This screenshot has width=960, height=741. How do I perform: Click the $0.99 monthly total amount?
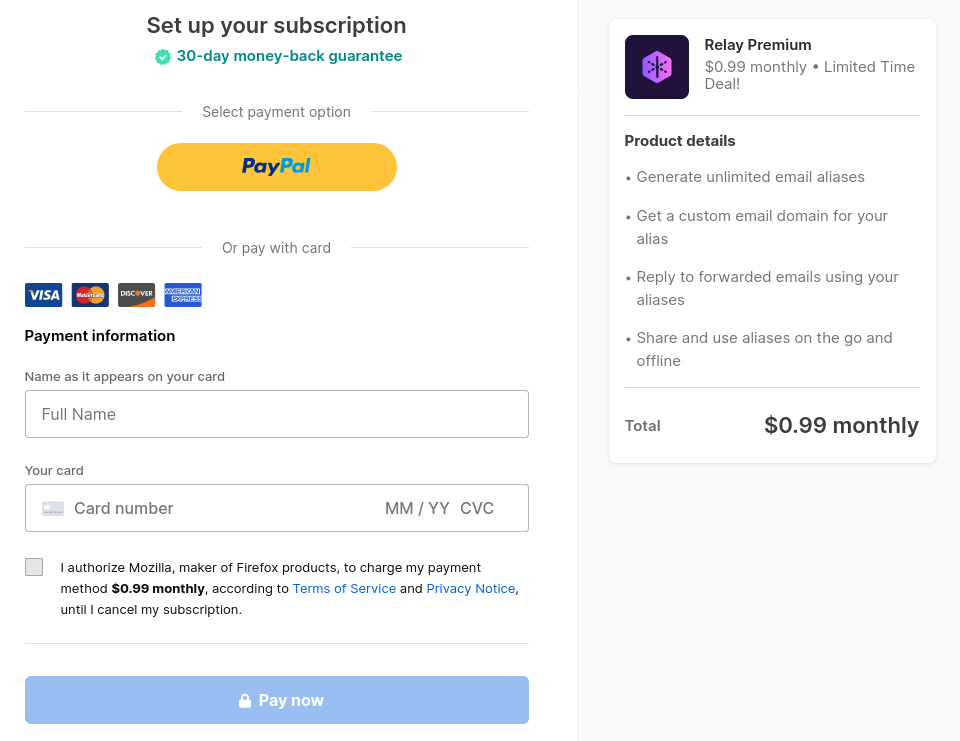coord(841,425)
